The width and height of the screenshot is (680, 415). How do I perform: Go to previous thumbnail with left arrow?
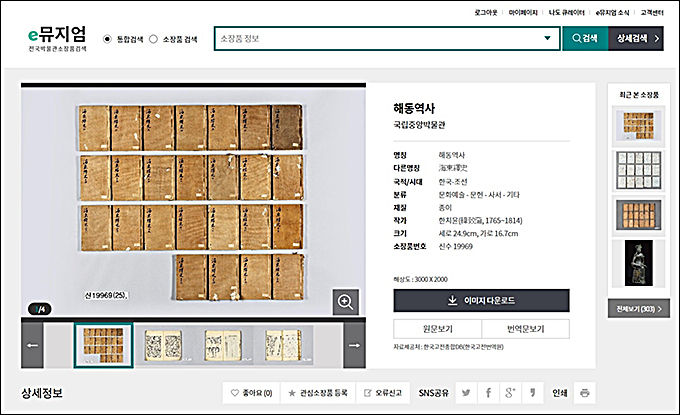[x=33, y=345]
